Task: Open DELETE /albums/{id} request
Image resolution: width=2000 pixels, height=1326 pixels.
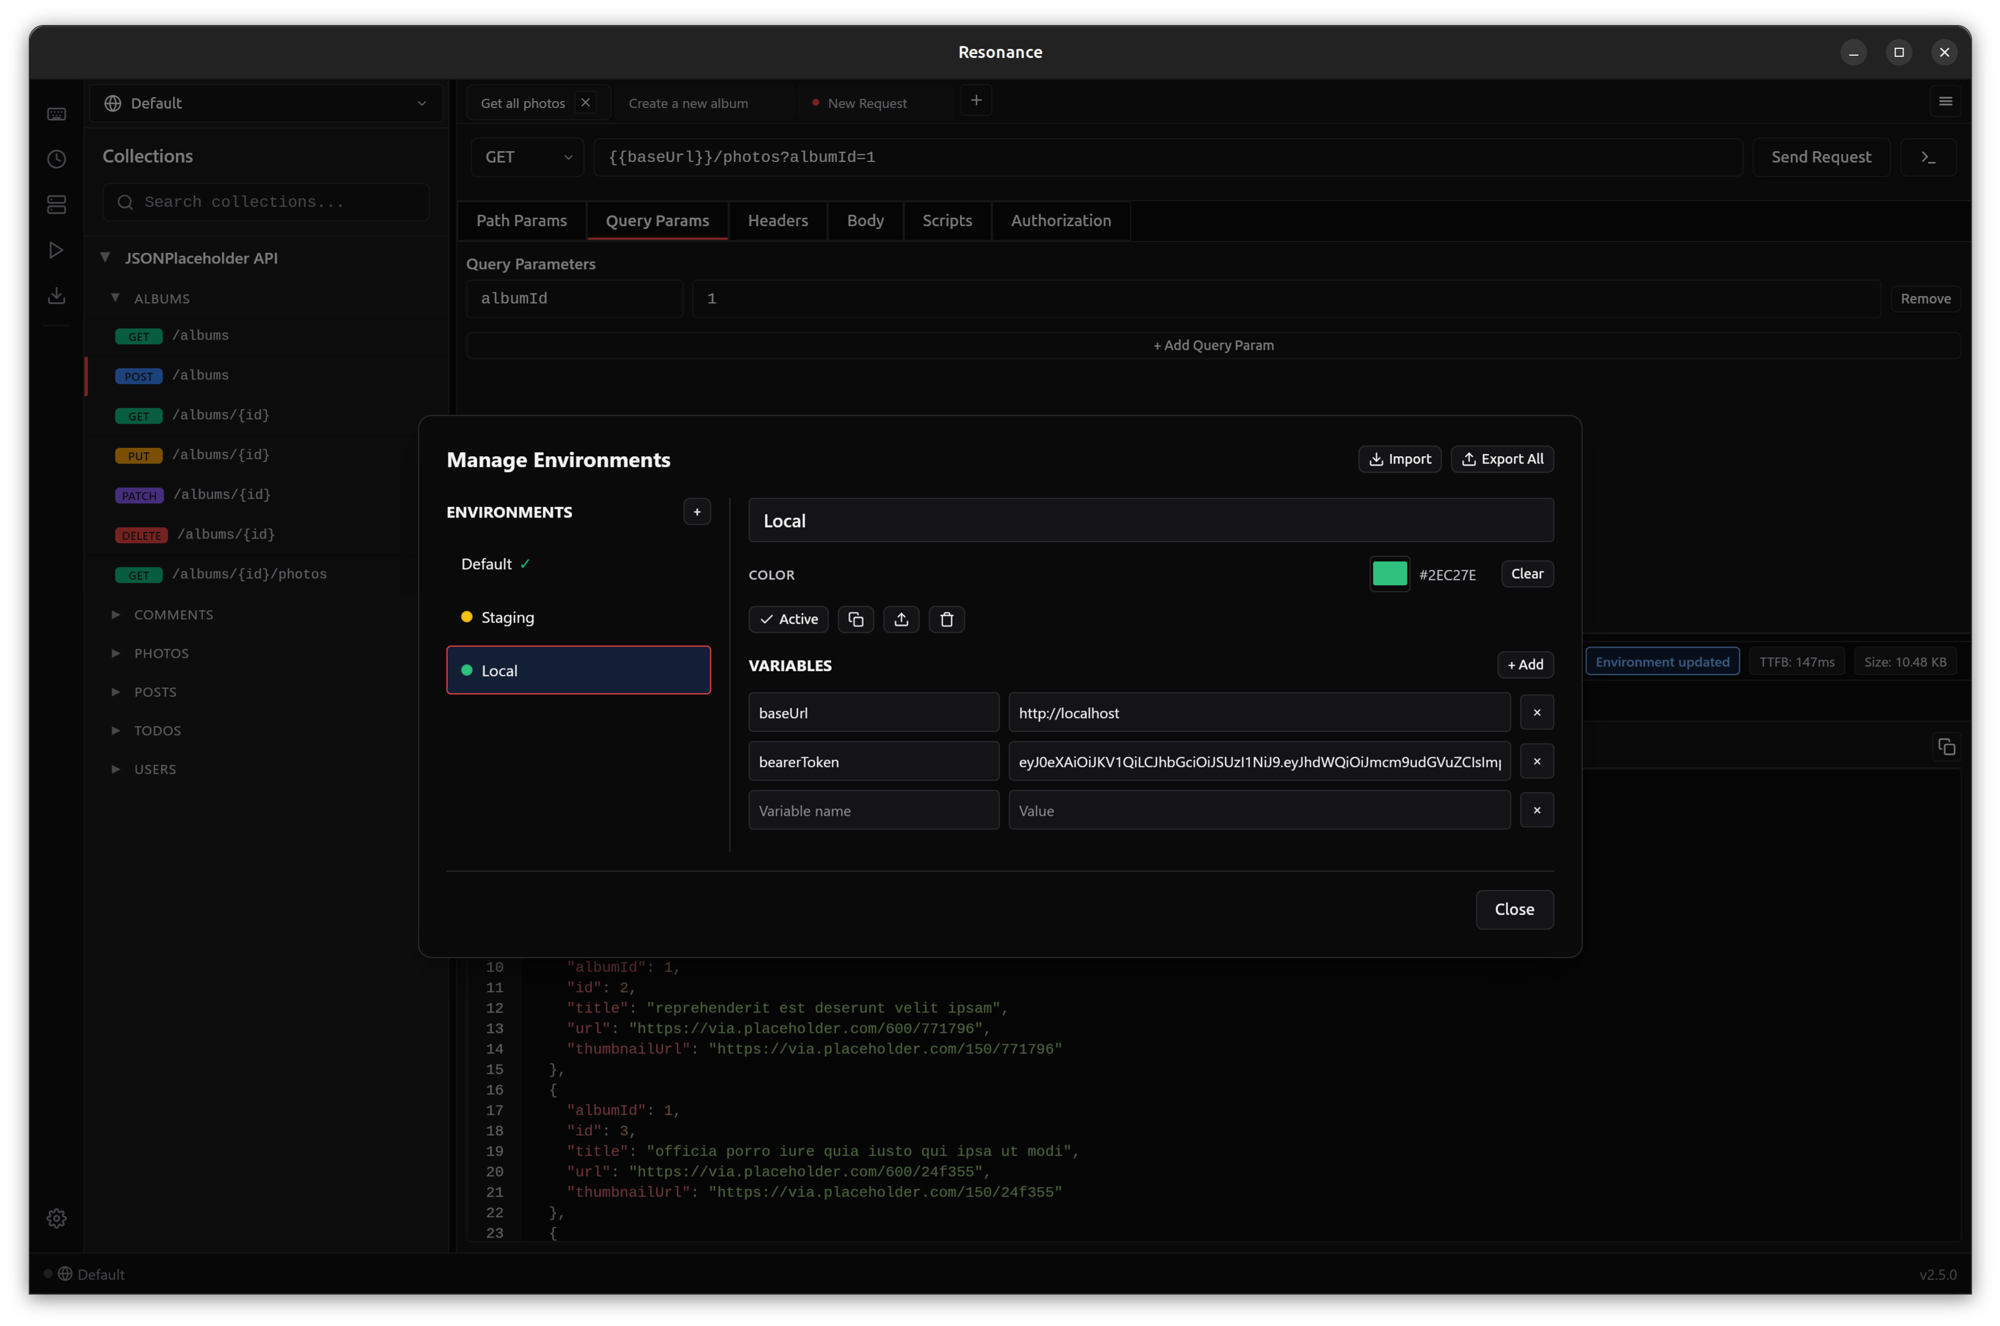Action: click(x=267, y=534)
